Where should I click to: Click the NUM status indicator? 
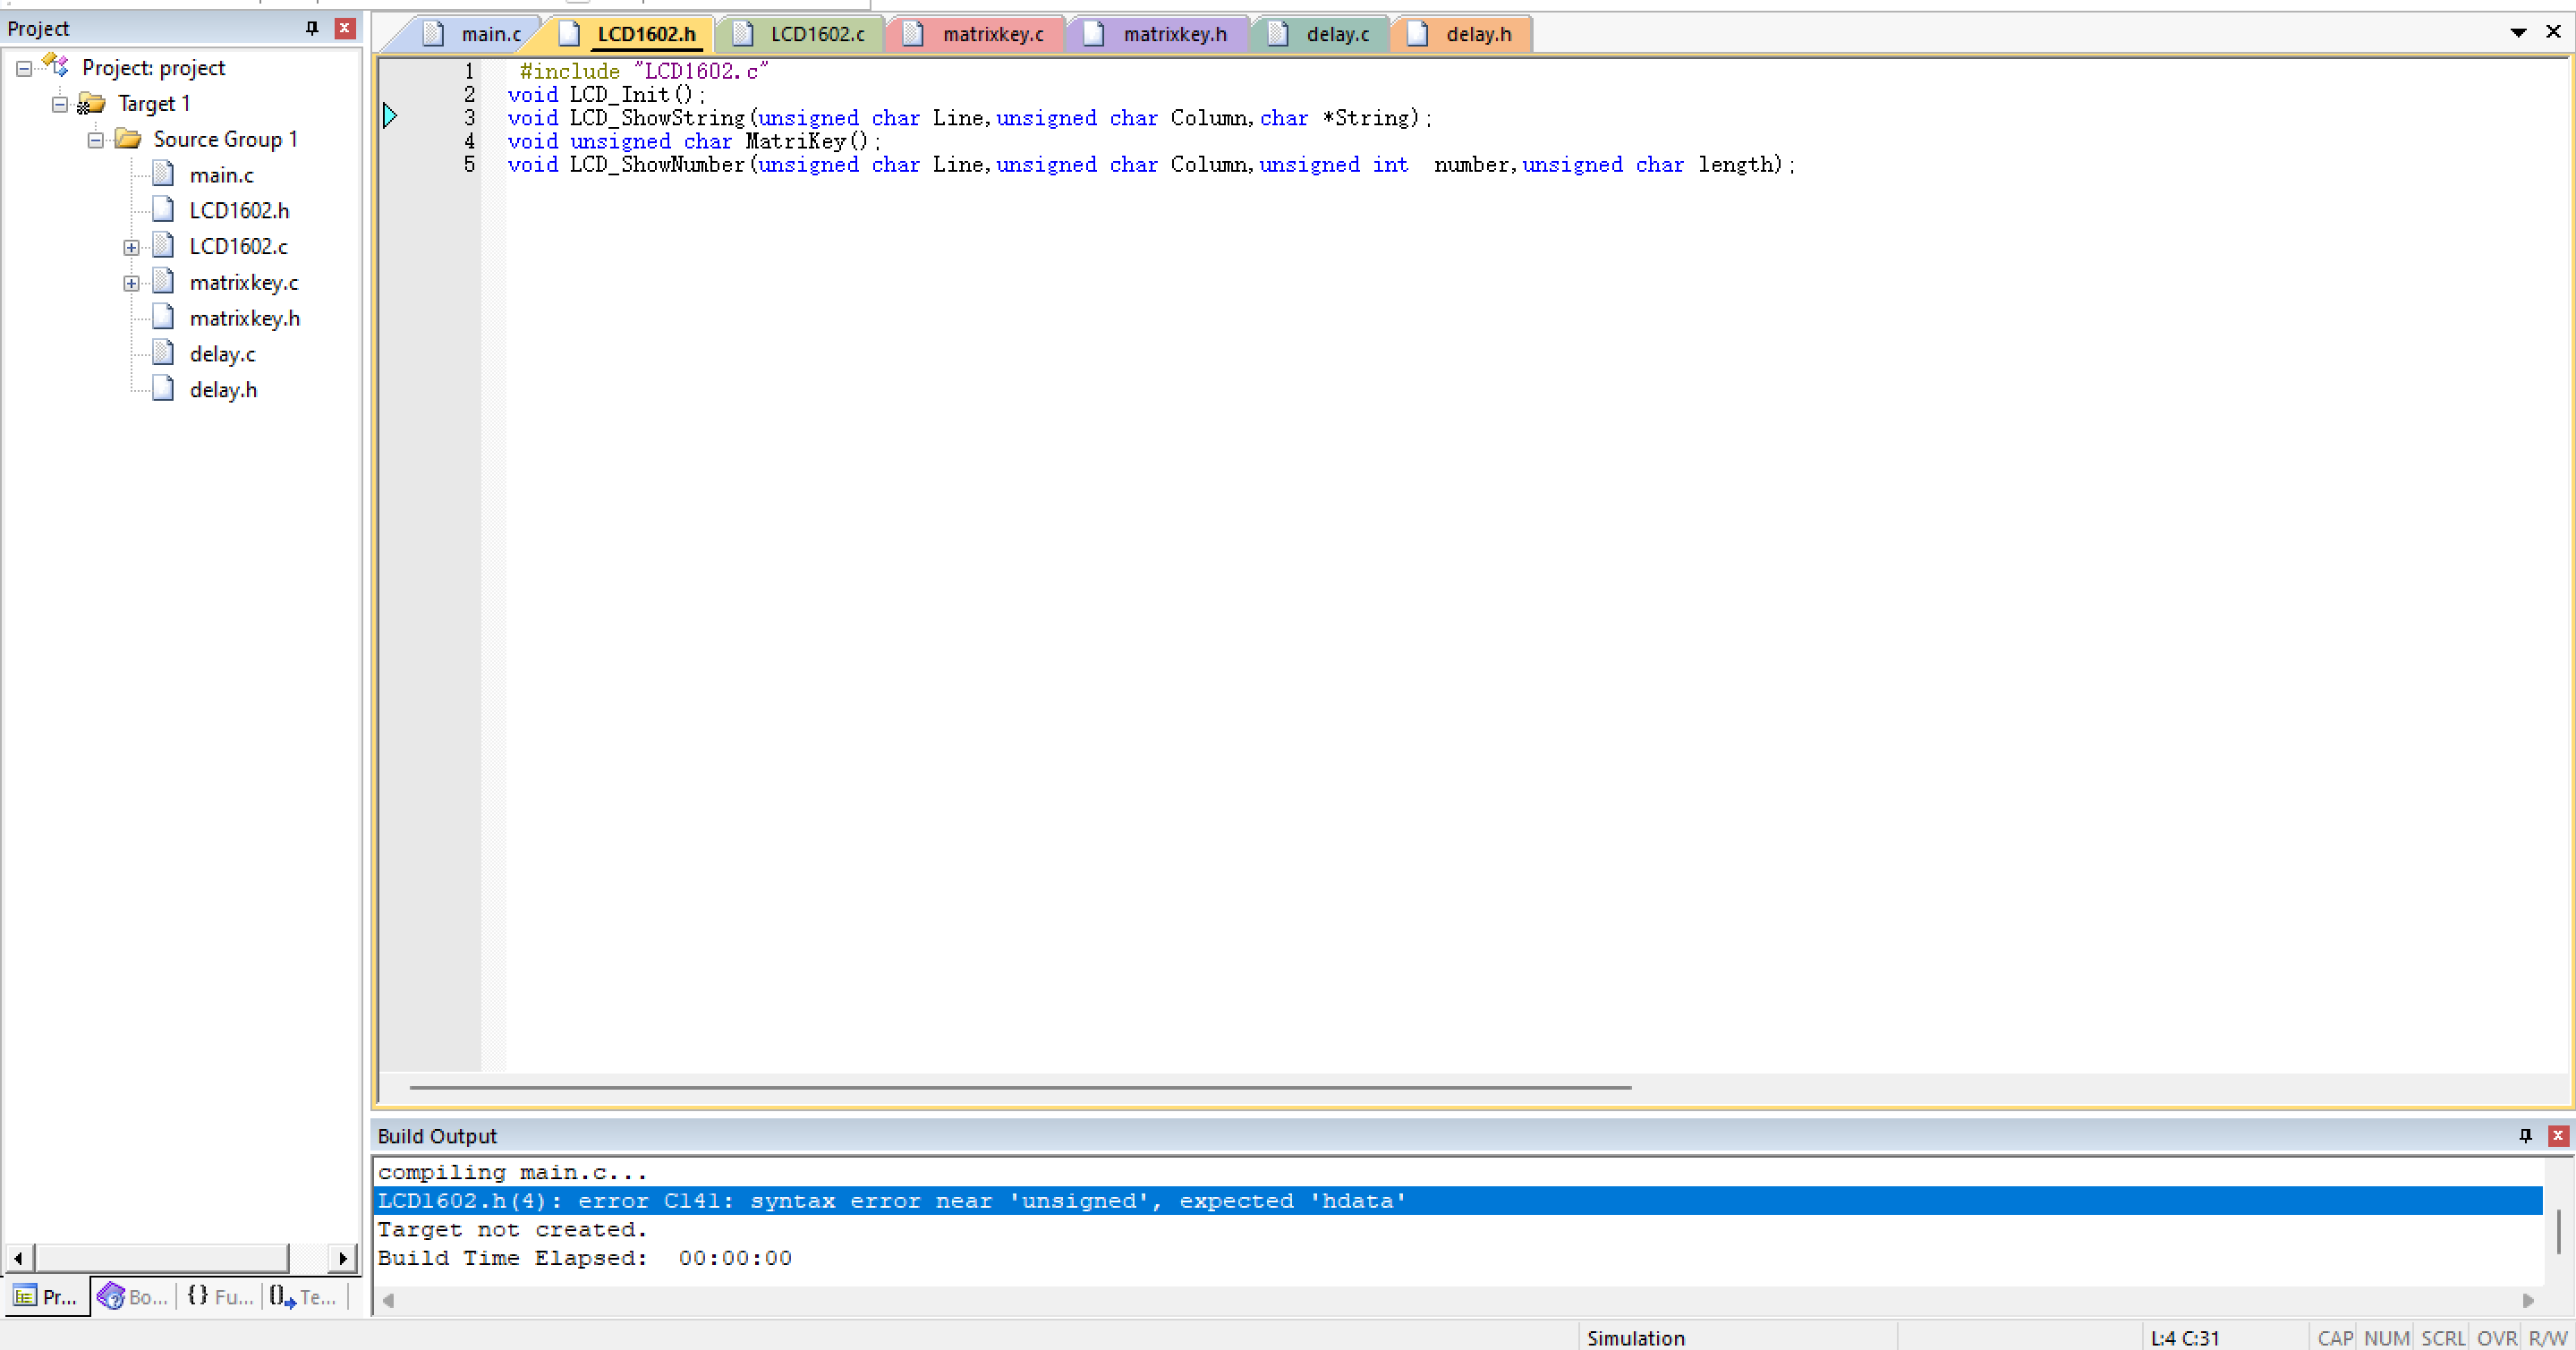pos(2387,1338)
